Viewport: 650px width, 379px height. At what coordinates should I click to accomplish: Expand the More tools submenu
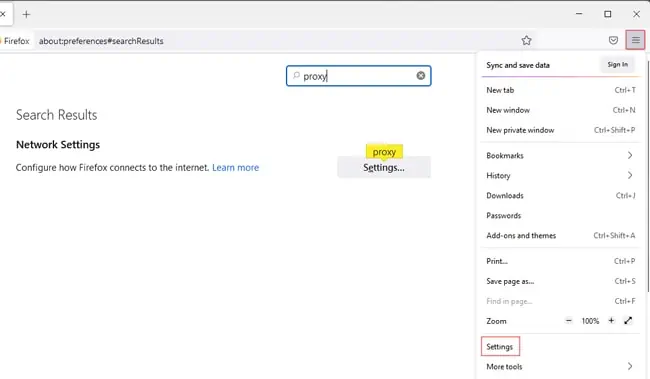(560, 367)
